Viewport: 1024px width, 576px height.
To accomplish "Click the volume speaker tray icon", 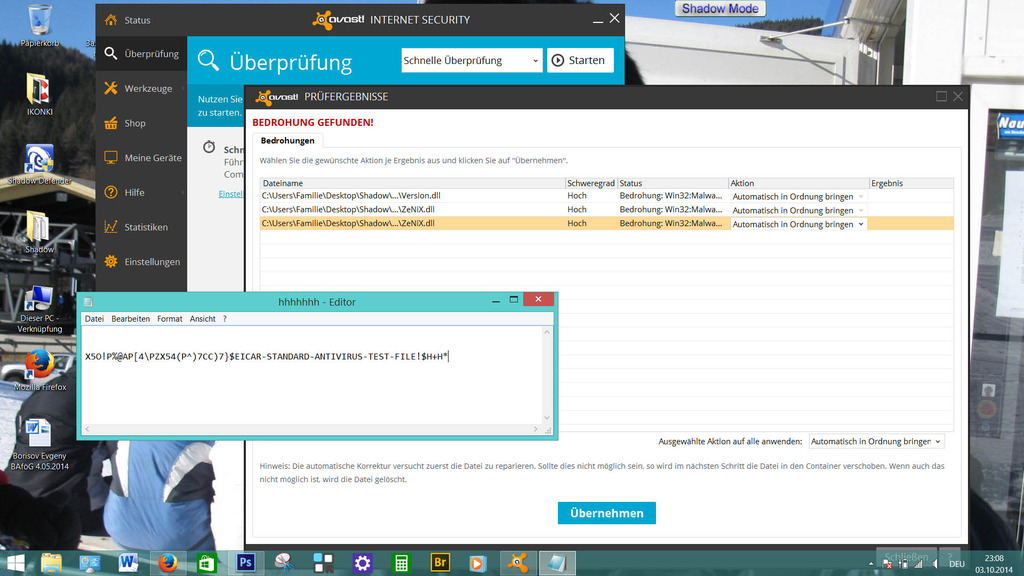I will click(x=935, y=564).
